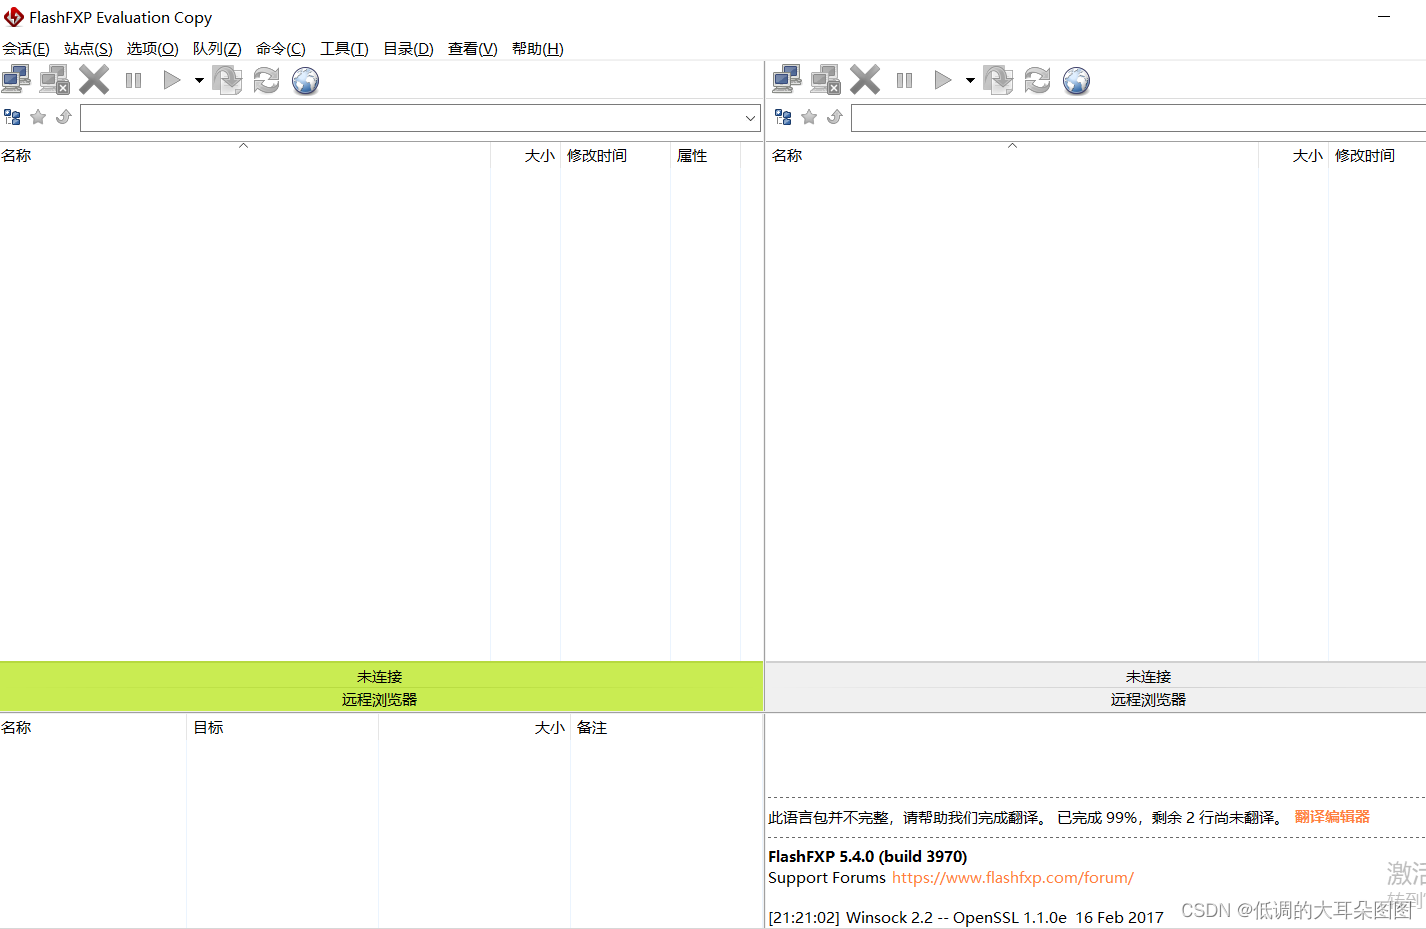This screenshot has height=929, width=1426.
Task: Open 选项(O) menu
Action: [x=152, y=48]
